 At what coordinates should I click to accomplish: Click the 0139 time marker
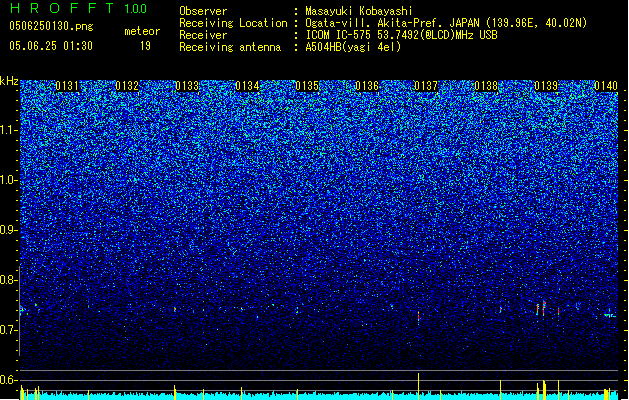(x=546, y=86)
